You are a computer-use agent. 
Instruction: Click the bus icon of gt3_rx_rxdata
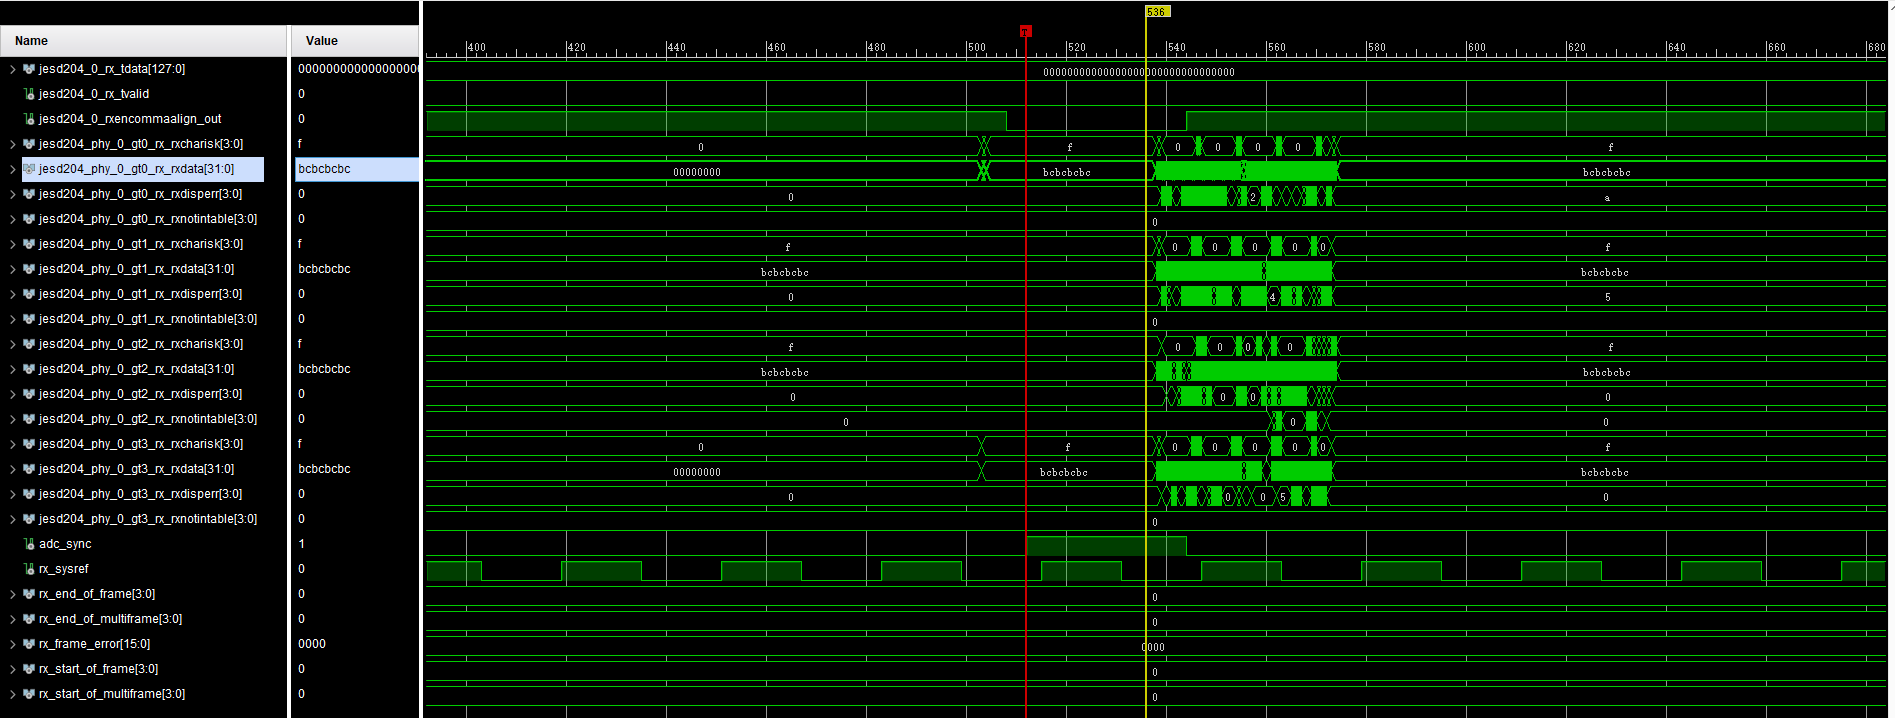(x=29, y=469)
